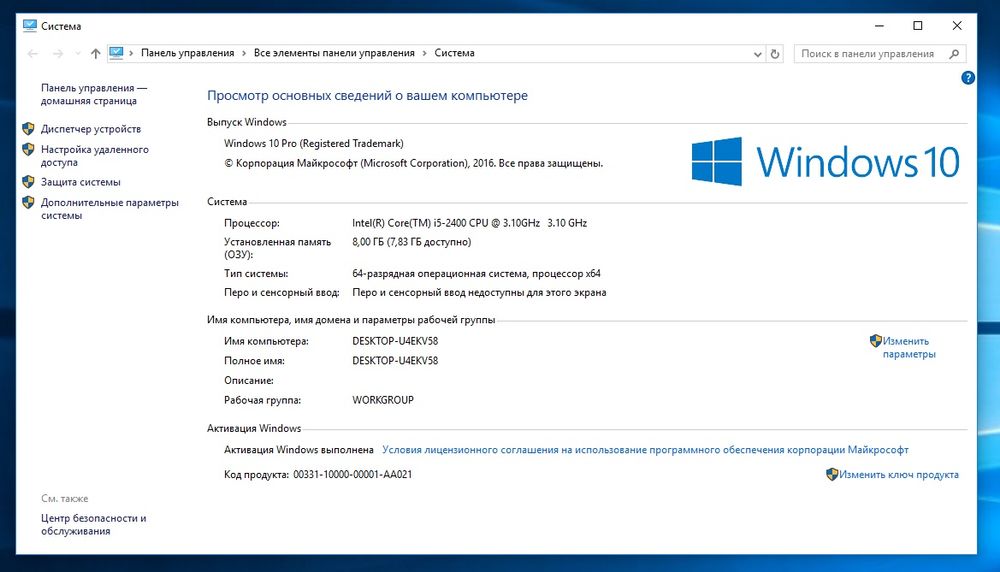Open Дополнительные параметры системы
1000x572 pixels.
(x=110, y=209)
